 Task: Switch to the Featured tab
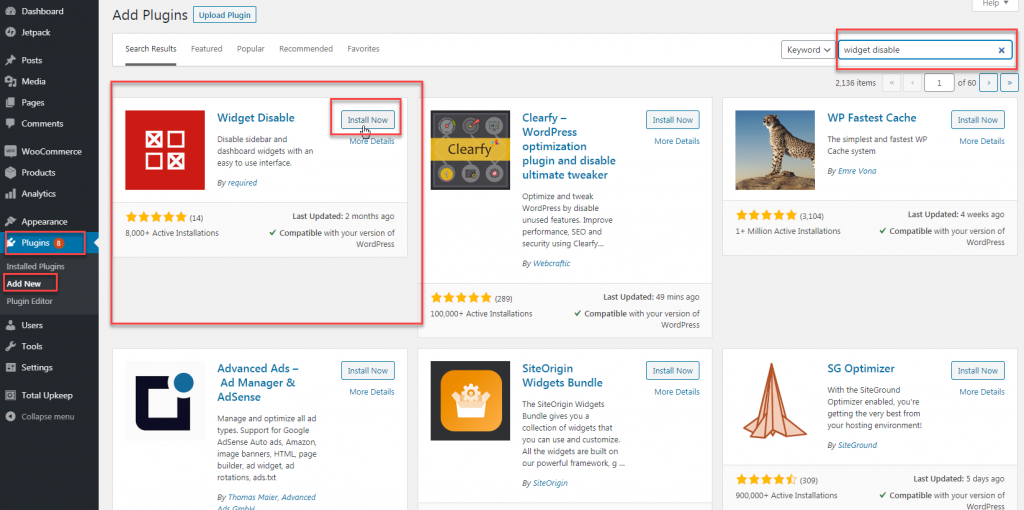(206, 49)
